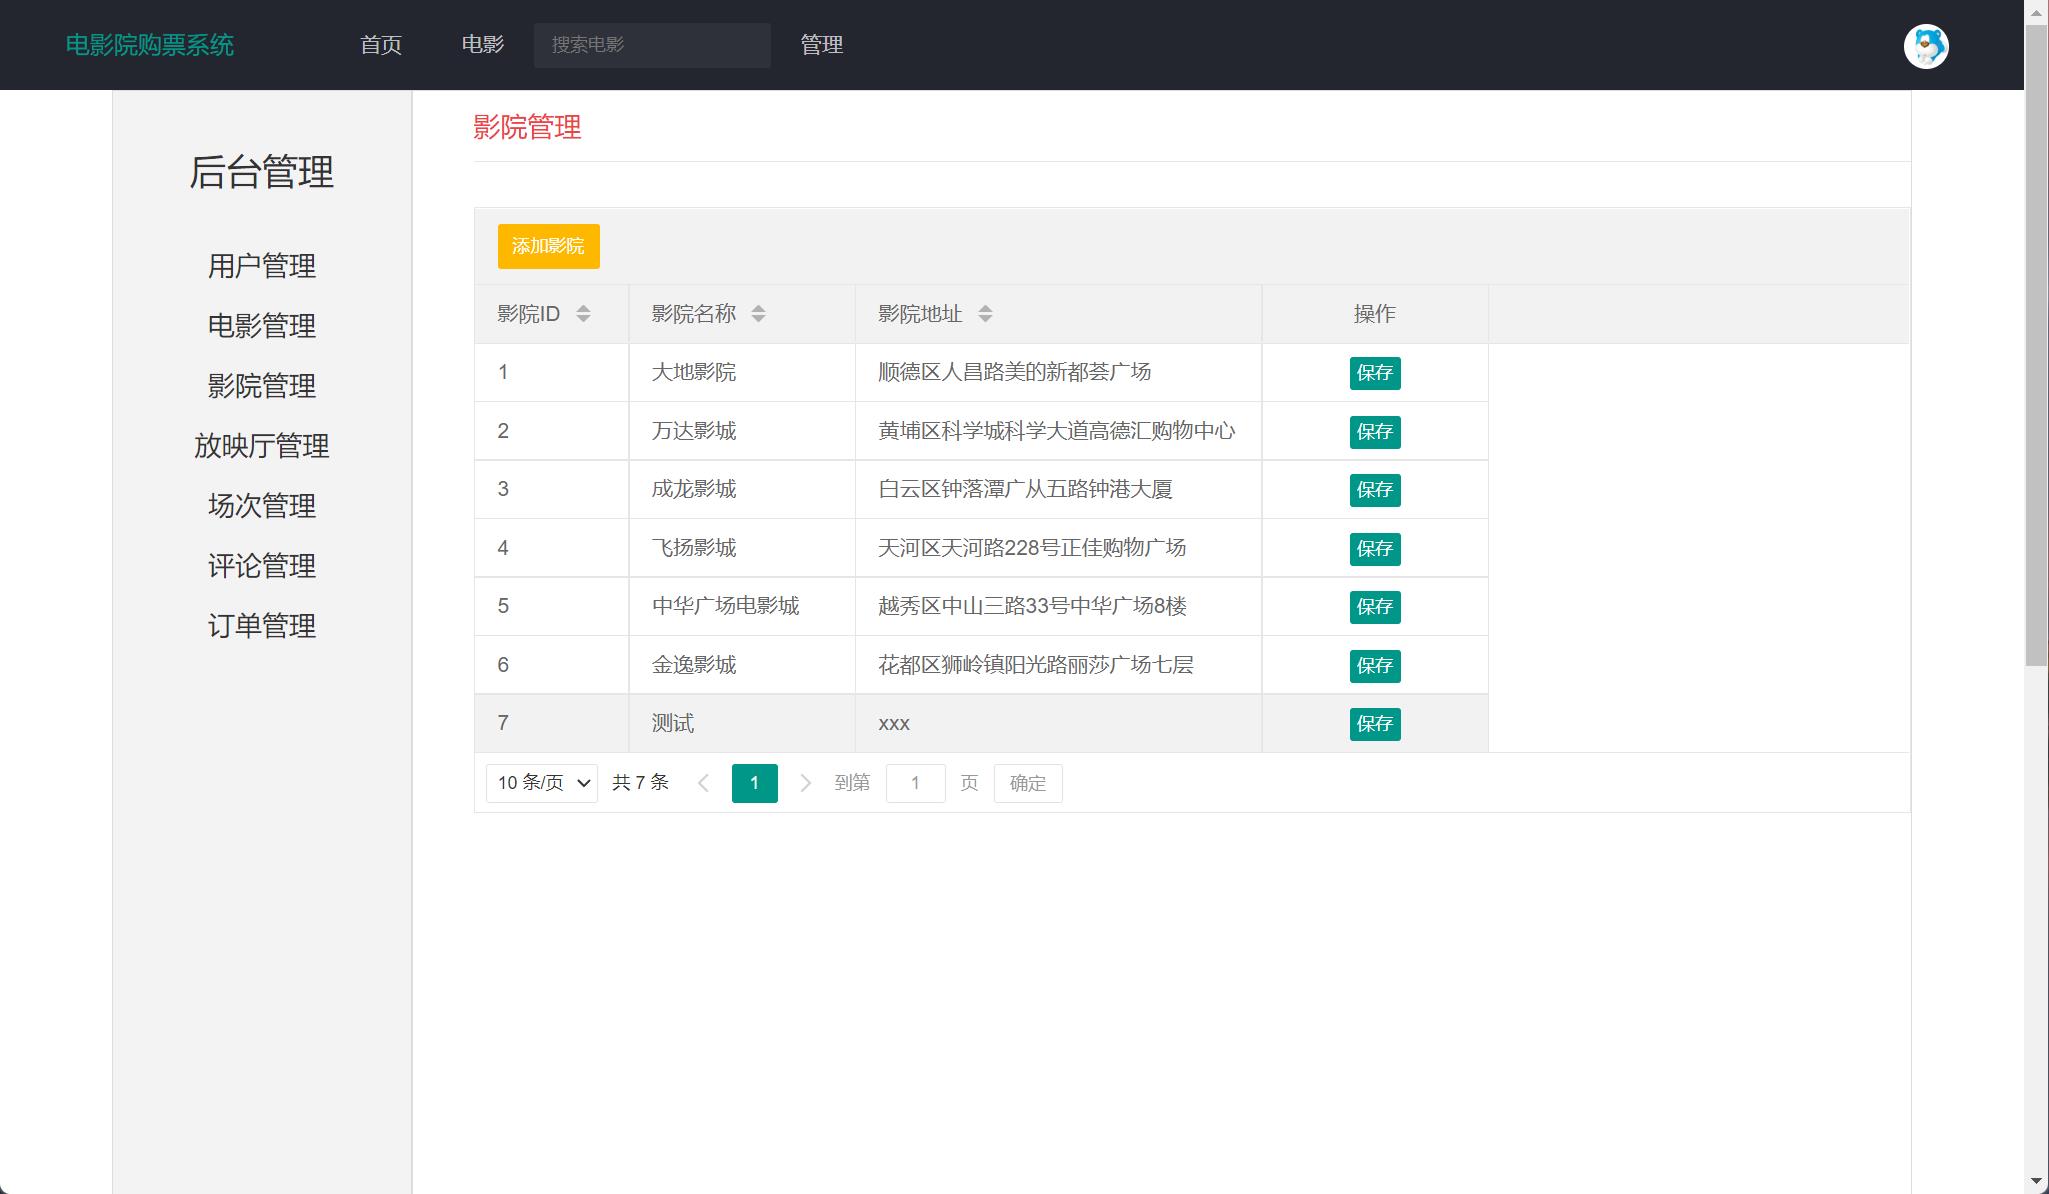This screenshot has width=2049, height=1194.
Task: Sort table by 影院ID column arrows
Action: [584, 313]
